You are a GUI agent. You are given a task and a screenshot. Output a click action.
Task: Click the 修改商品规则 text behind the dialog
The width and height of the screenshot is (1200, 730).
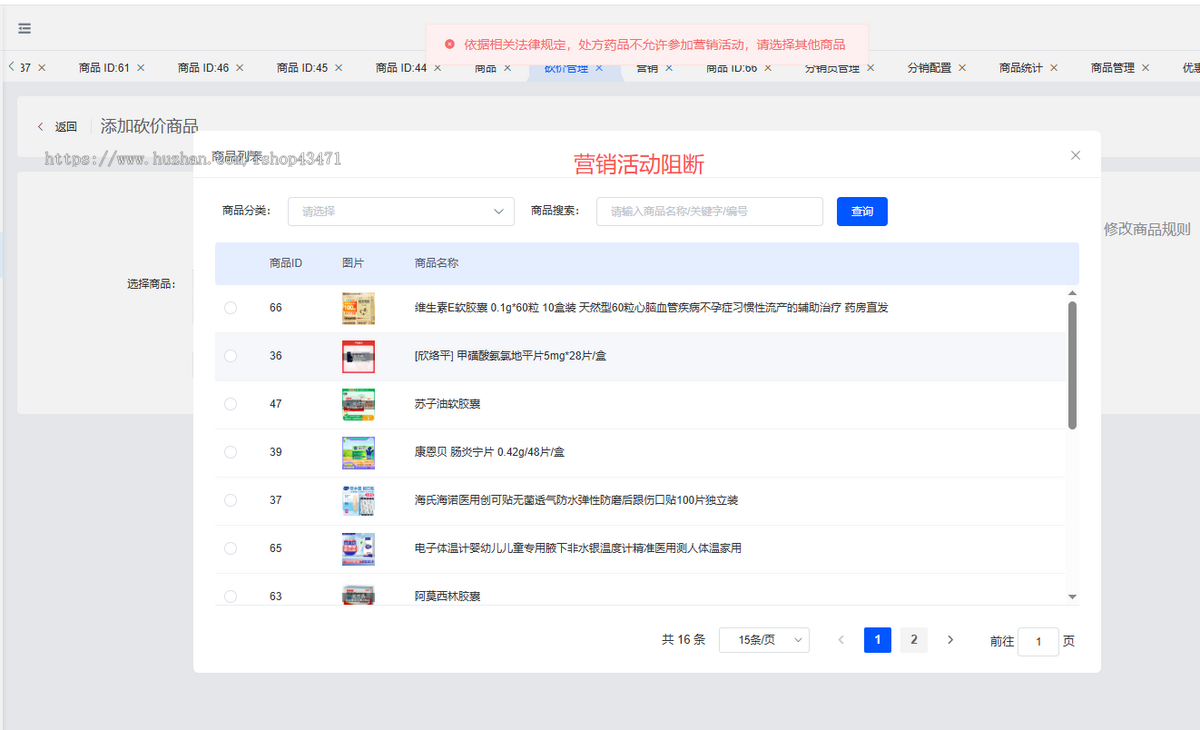coord(1147,229)
